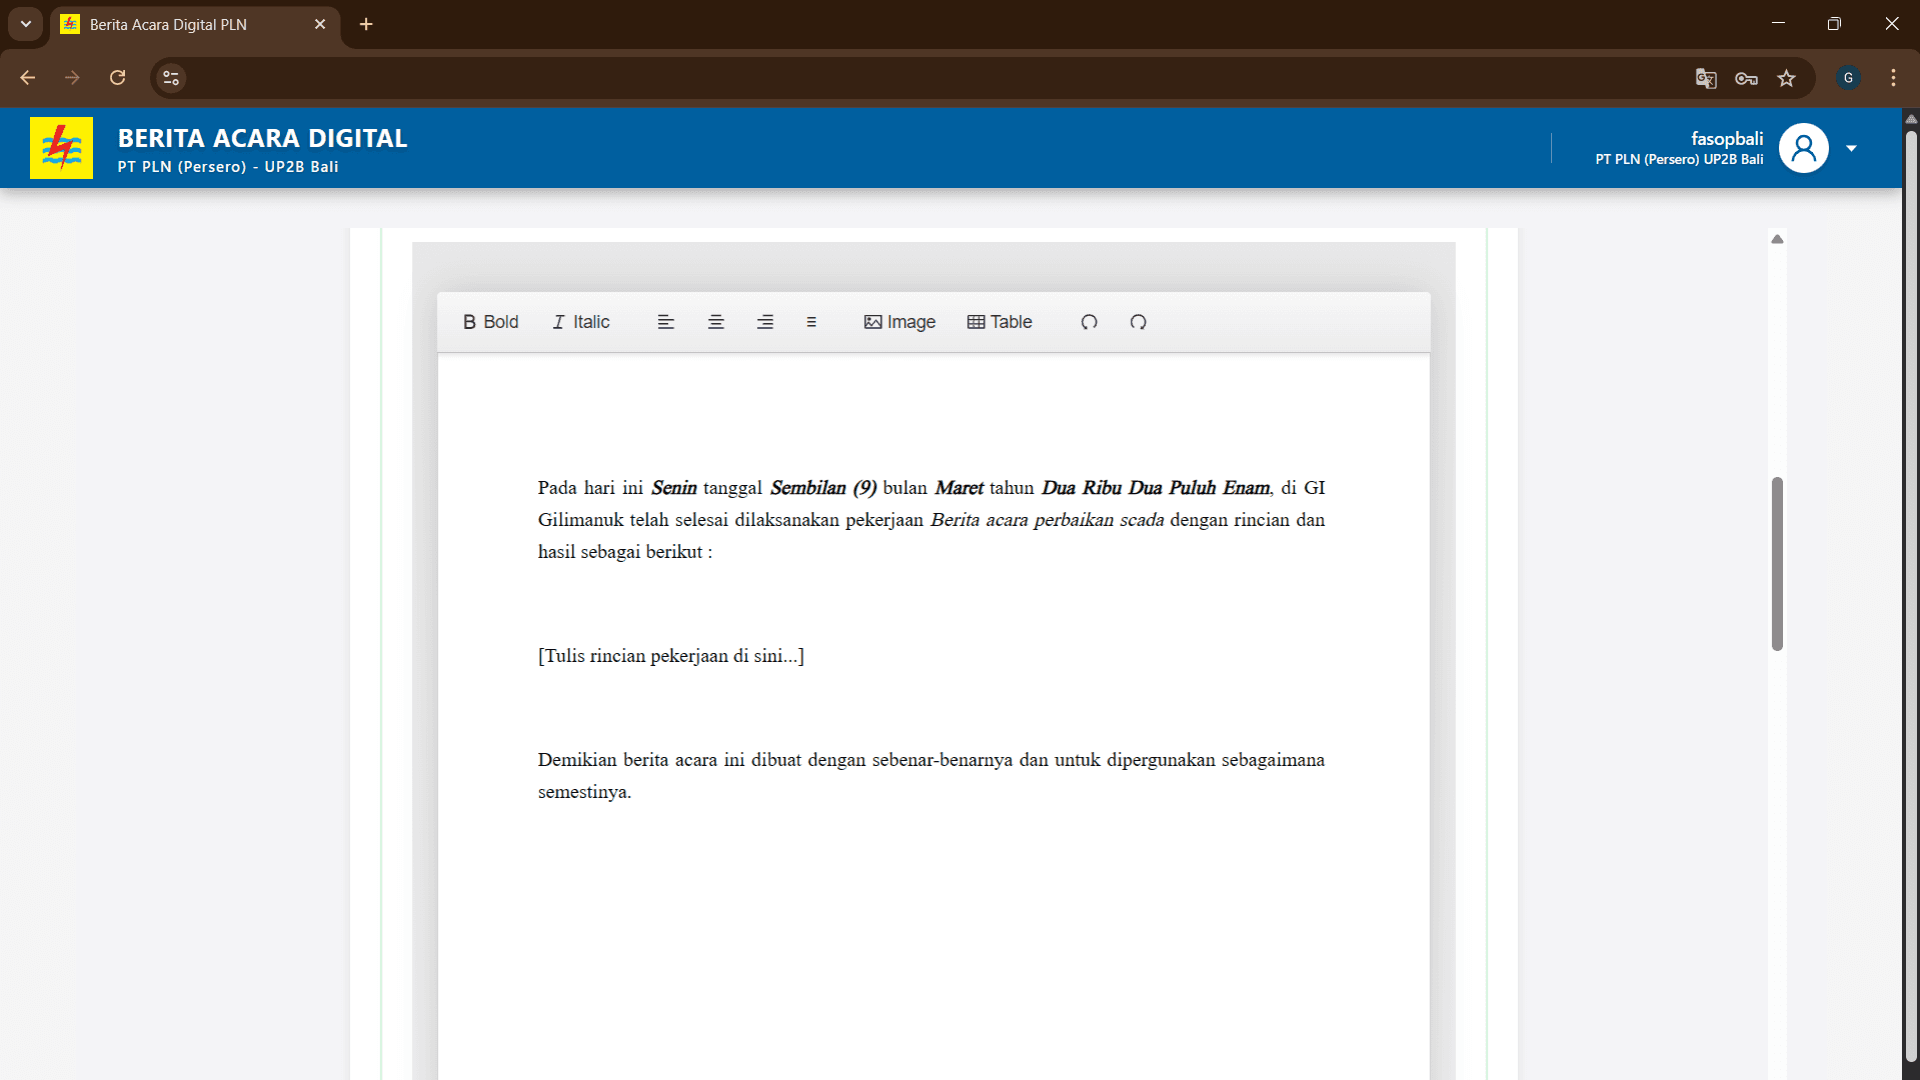The height and width of the screenshot is (1080, 1920).
Task: Justify text using the justify icon
Action: [x=811, y=322]
